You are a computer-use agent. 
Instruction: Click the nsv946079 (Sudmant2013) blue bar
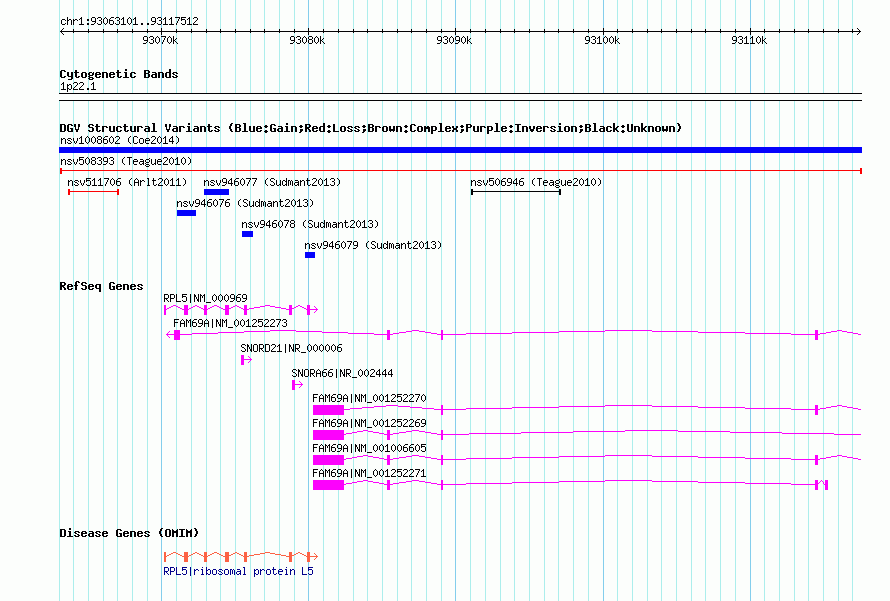click(x=310, y=255)
